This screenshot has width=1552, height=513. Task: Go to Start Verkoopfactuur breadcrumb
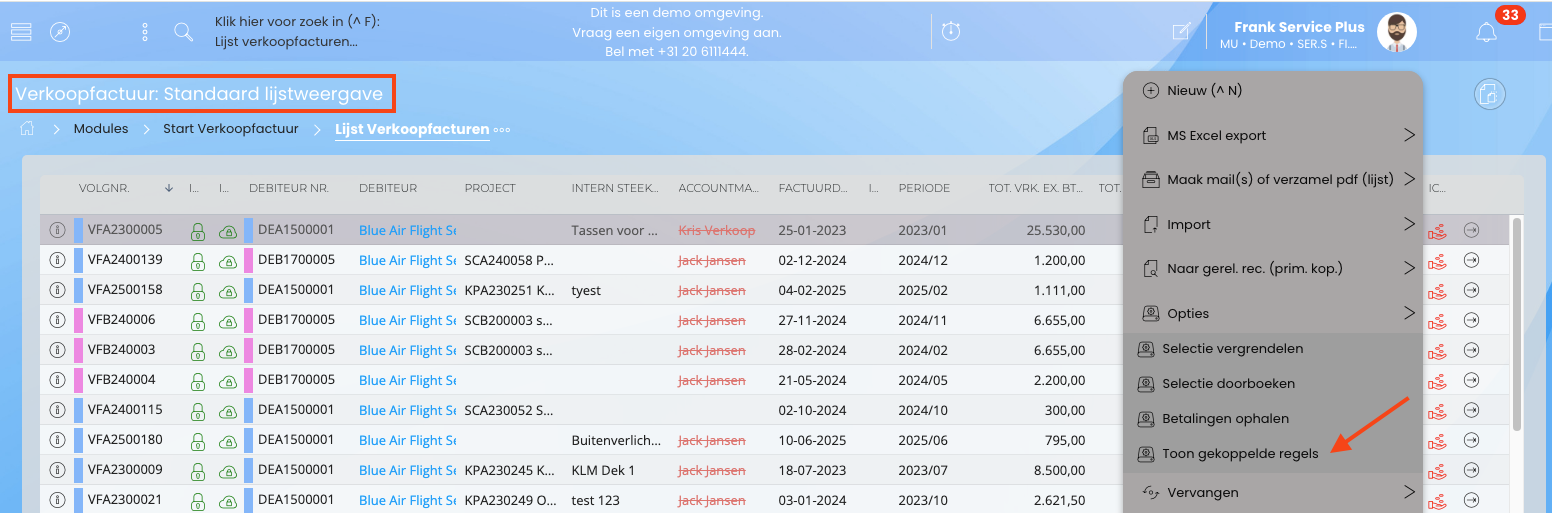pos(231,129)
